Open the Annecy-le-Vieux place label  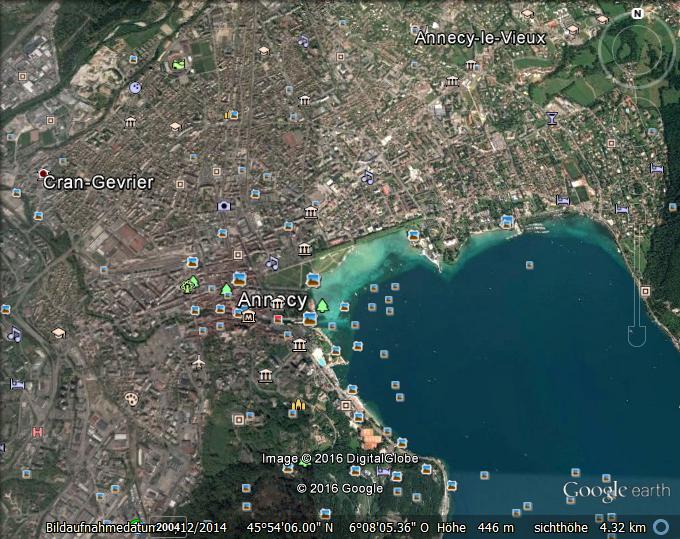[x=480, y=38]
